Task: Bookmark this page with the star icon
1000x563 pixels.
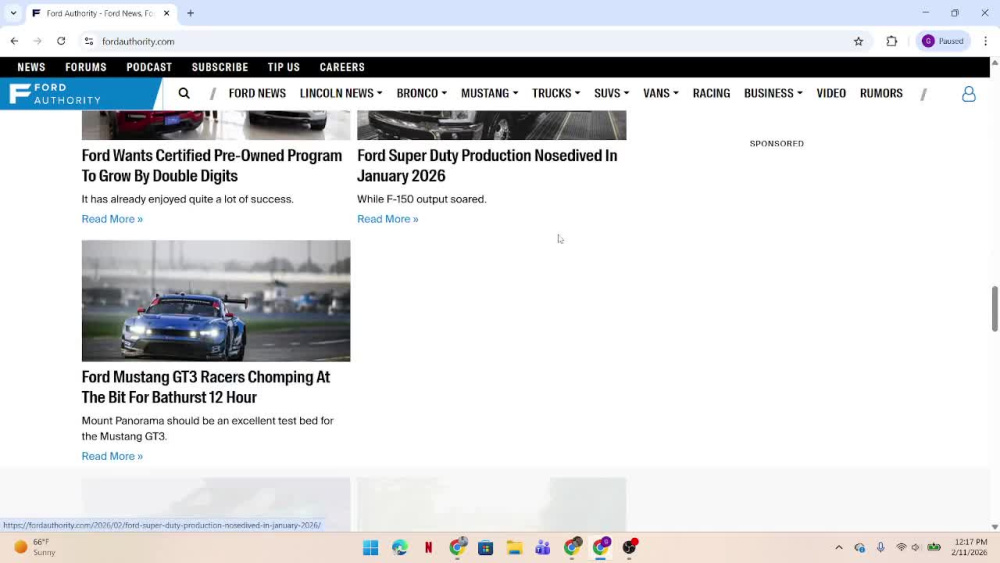Action: click(x=858, y=41)
